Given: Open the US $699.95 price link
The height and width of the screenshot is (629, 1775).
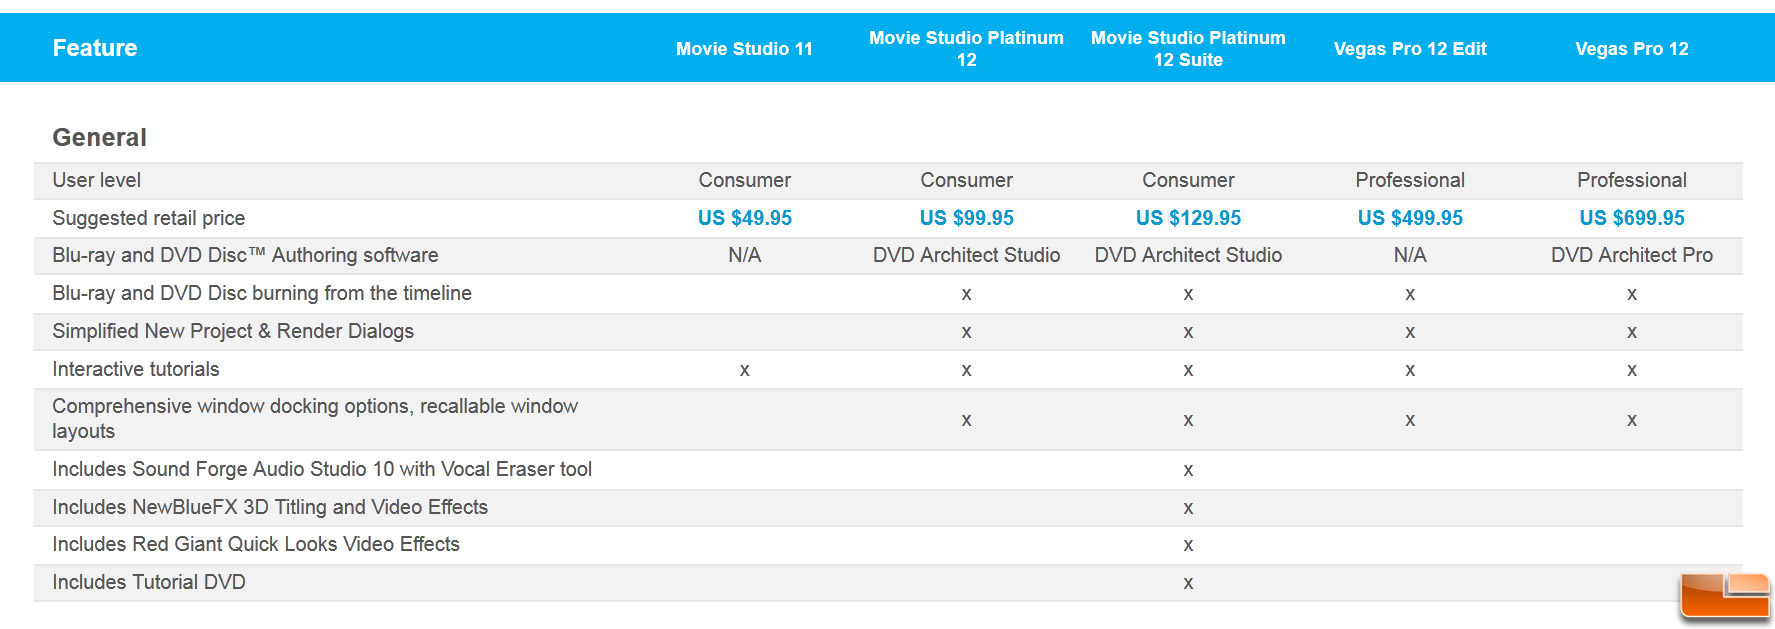Looking at the screenshot, I should 1632,218.
